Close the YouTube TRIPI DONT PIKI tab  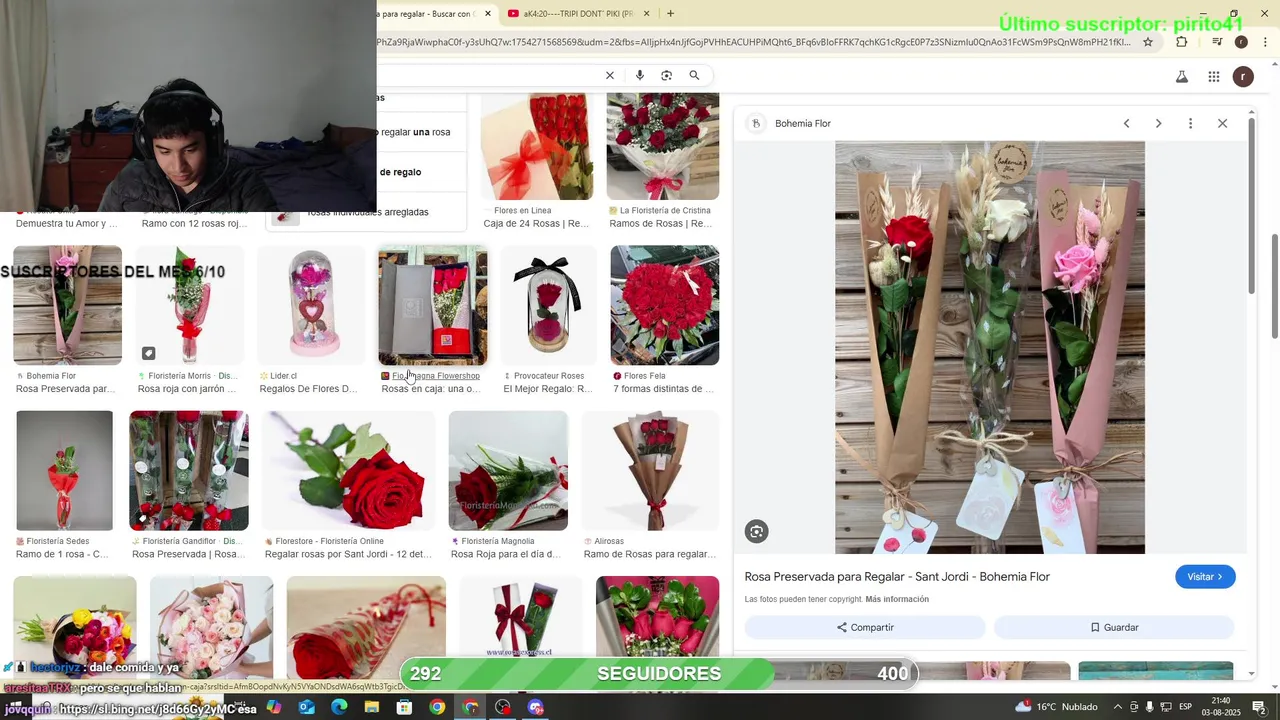click(x=646, y=14)
